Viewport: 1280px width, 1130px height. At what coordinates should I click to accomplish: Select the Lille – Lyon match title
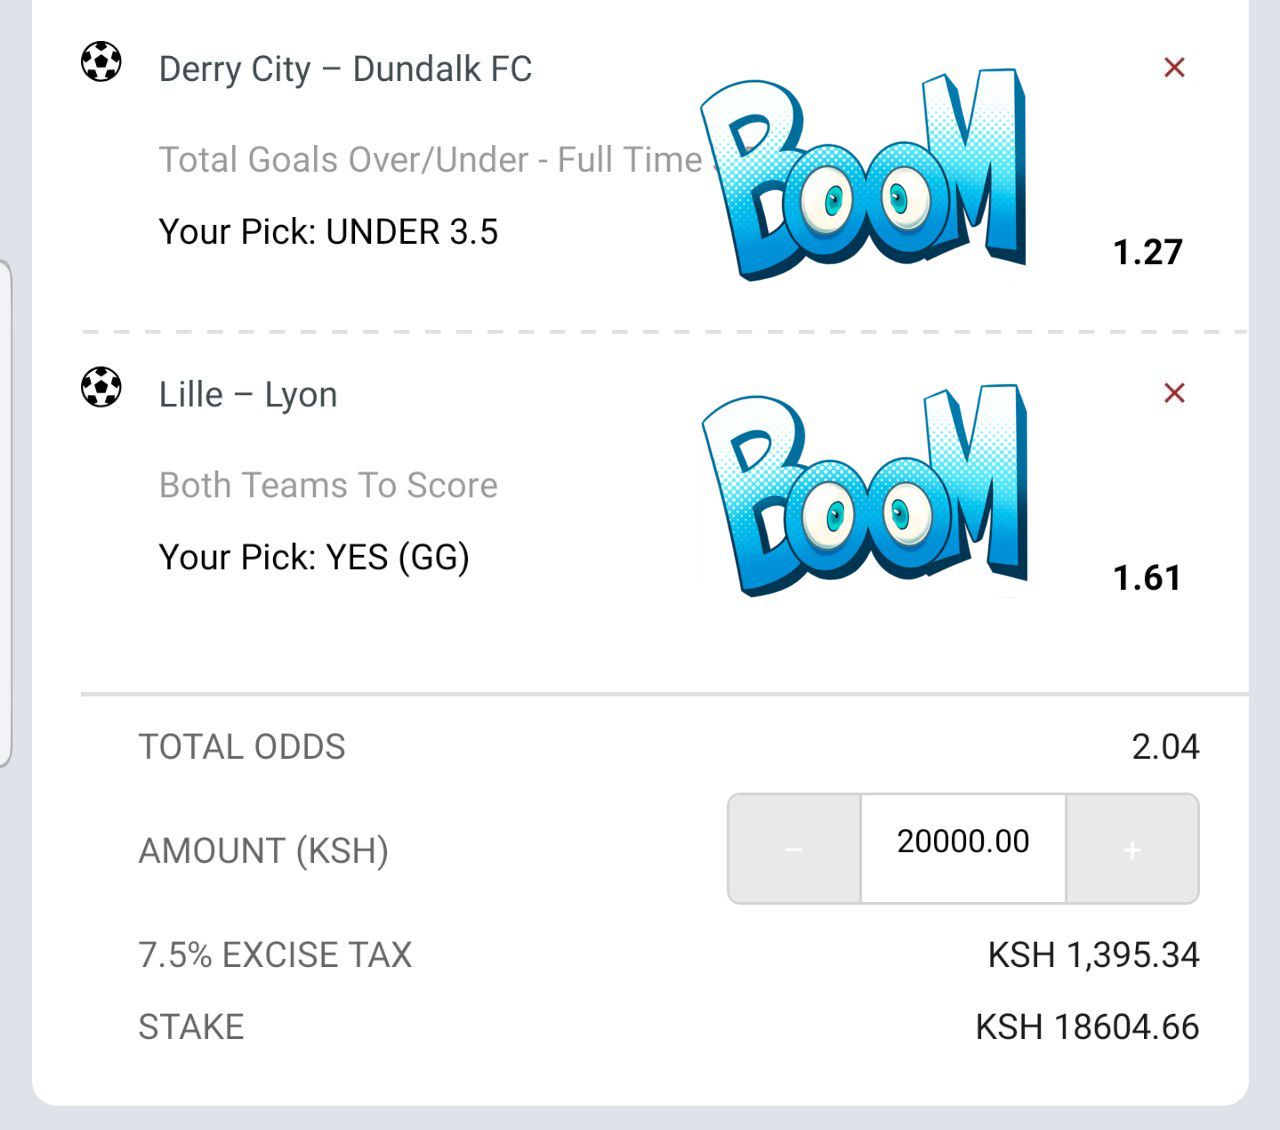coord(248,395)
